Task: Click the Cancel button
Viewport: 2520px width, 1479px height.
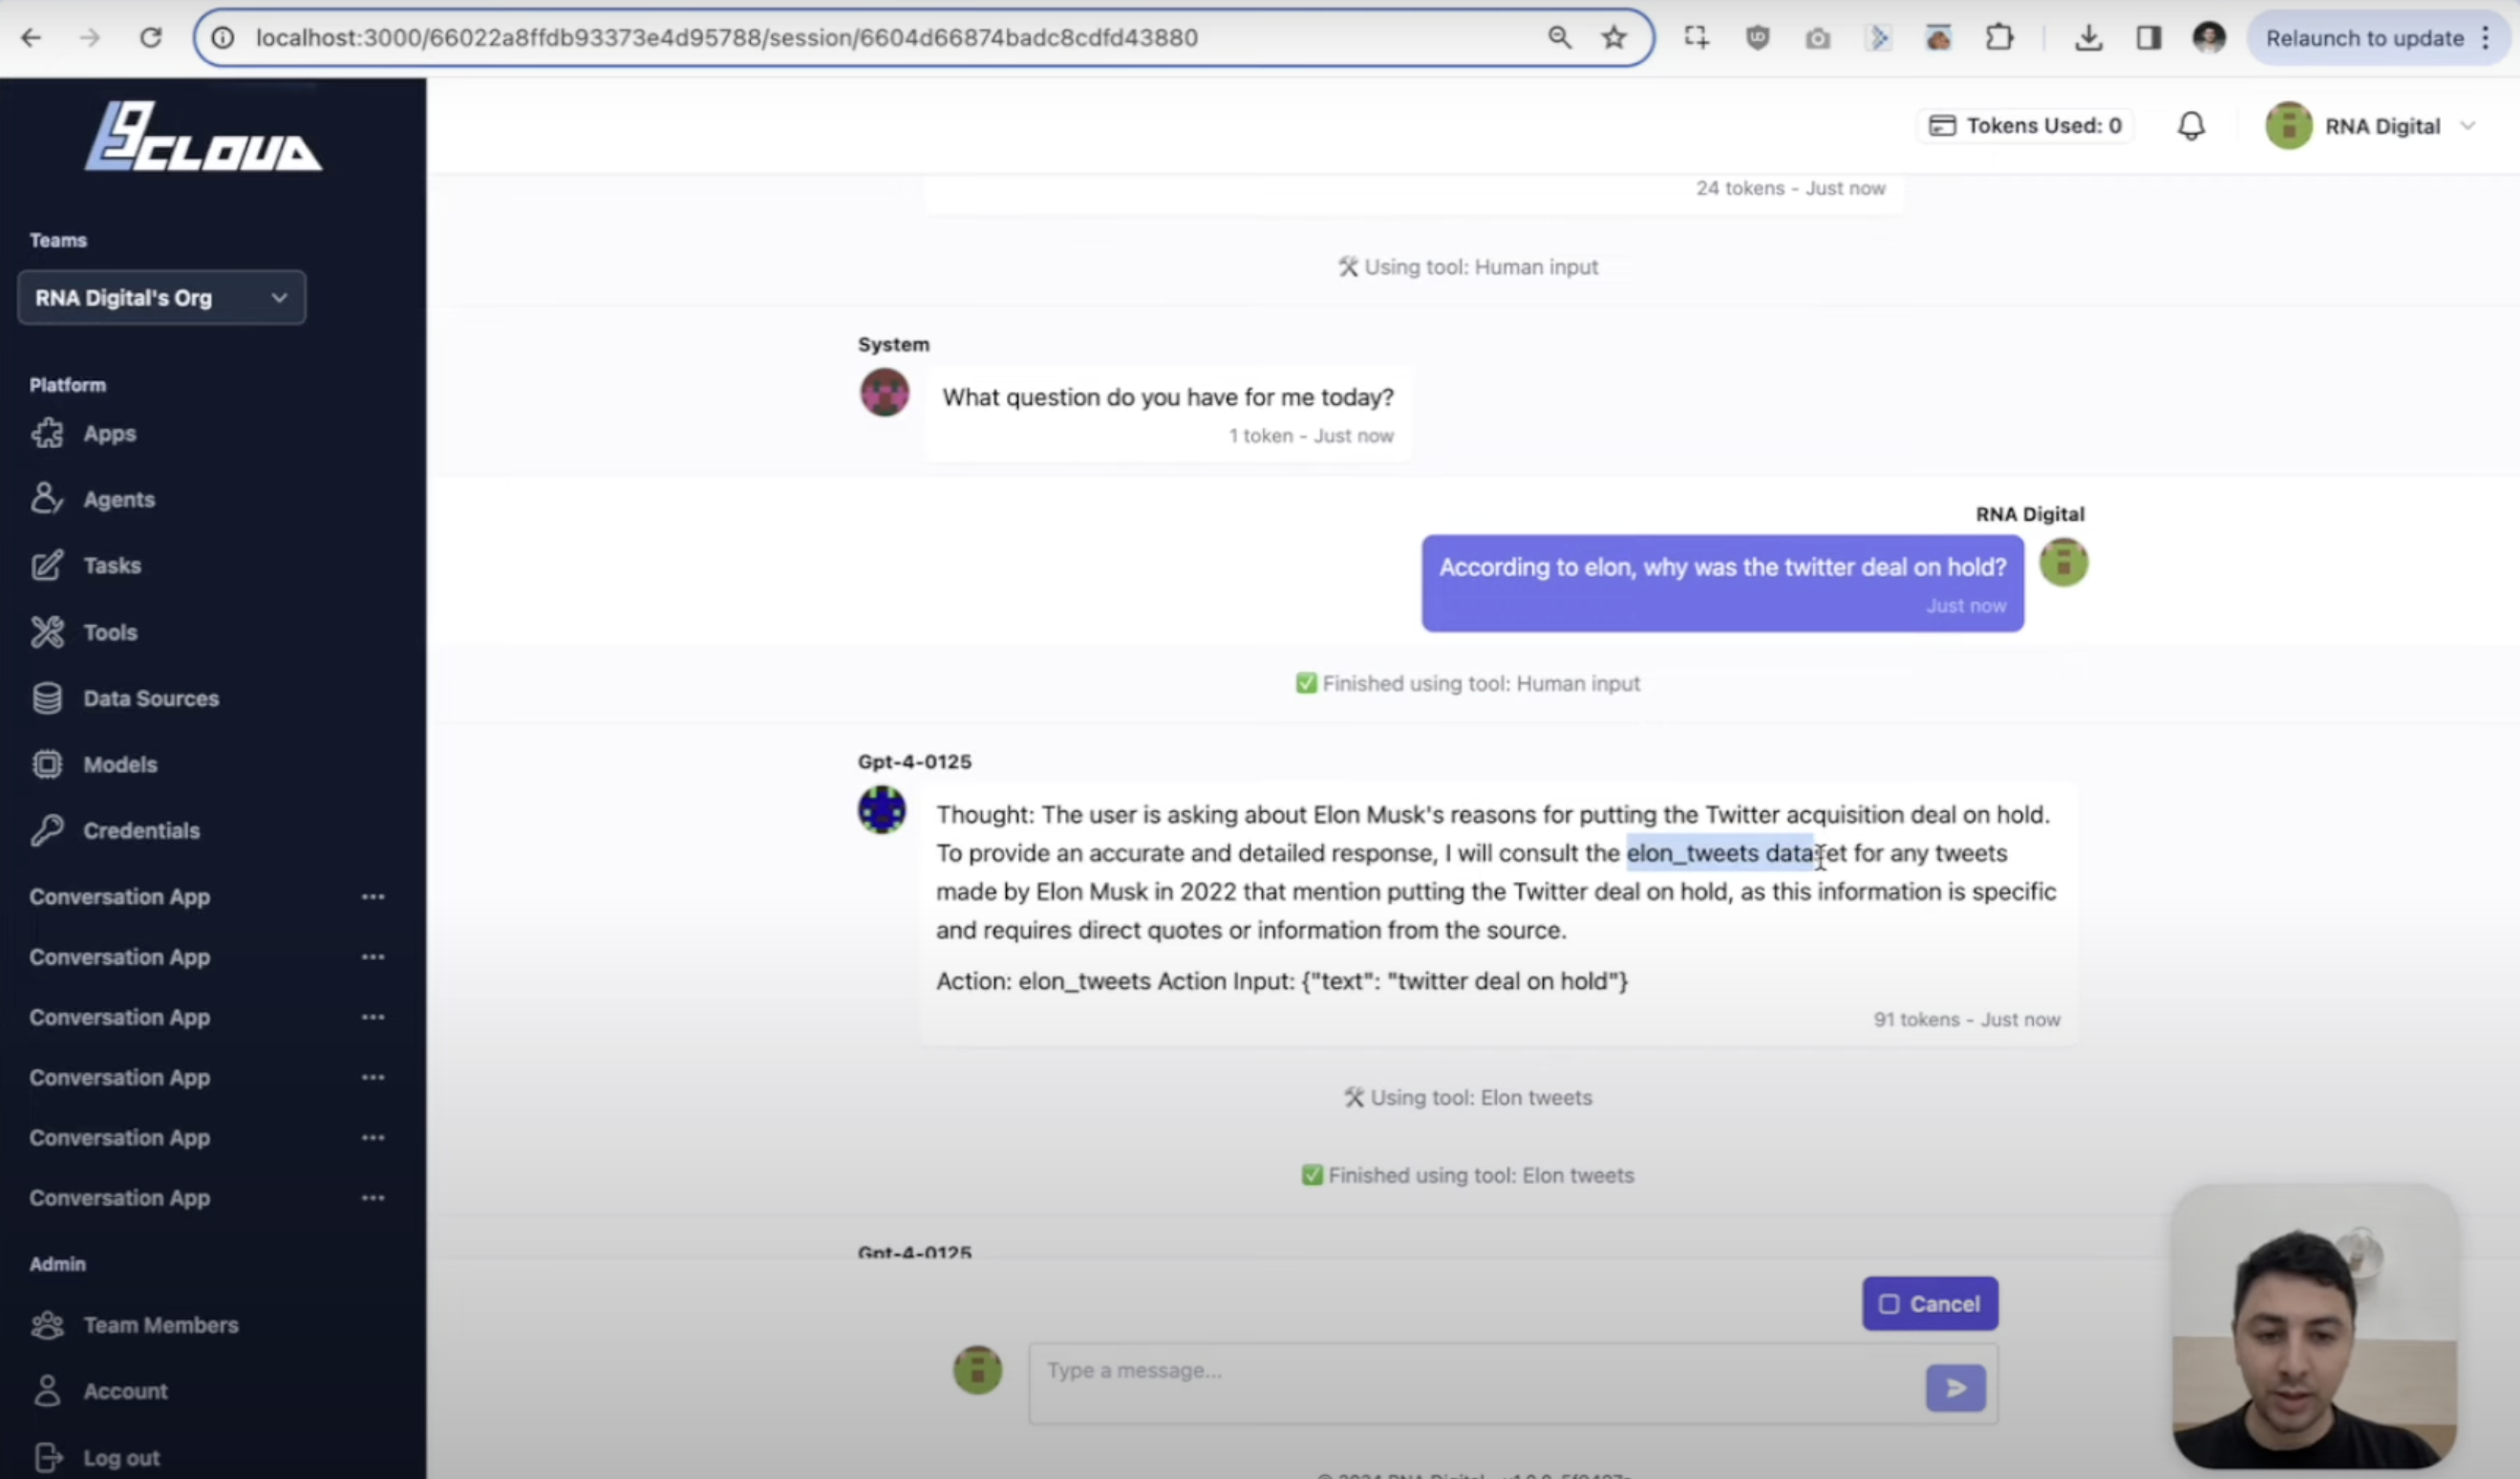Action: coord(1930,1303)
